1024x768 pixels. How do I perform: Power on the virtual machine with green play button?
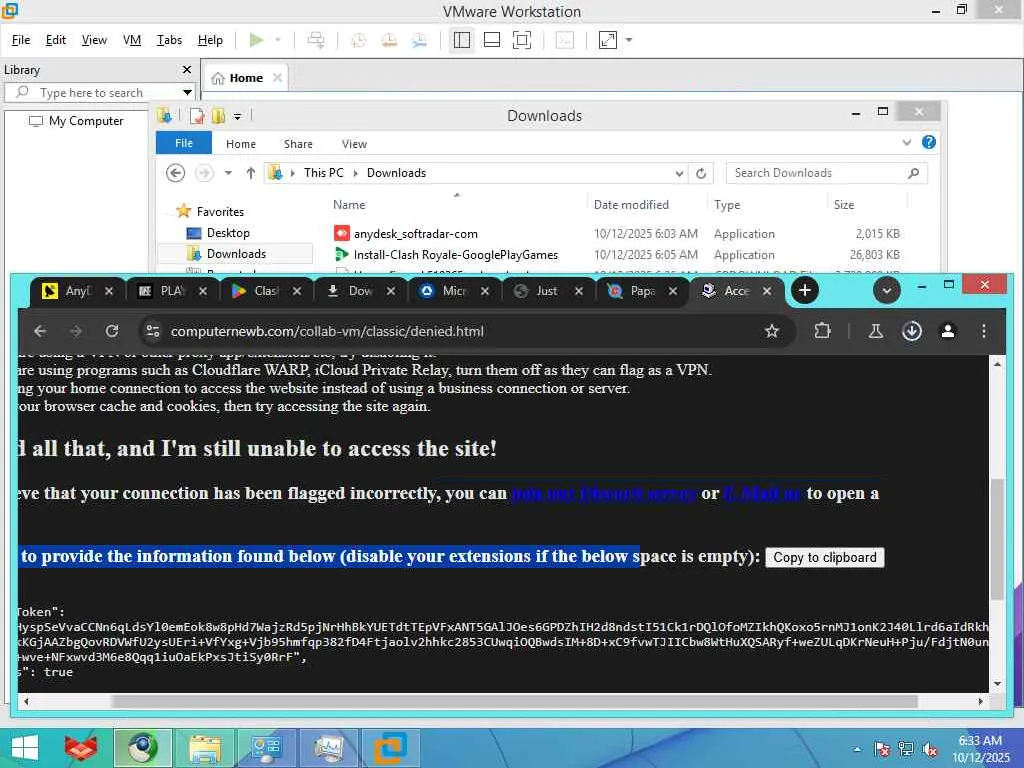(256, 40)
